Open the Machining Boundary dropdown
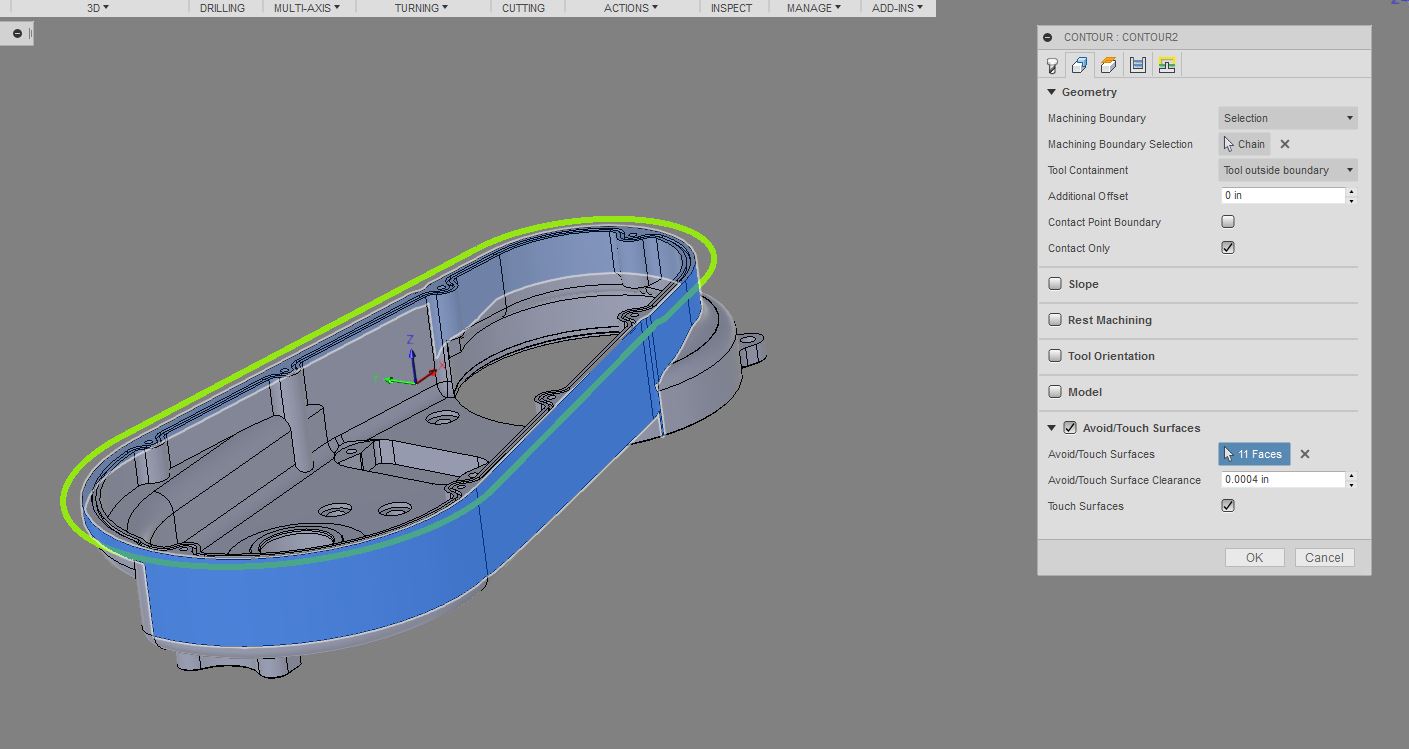 tap(1287, 117)
